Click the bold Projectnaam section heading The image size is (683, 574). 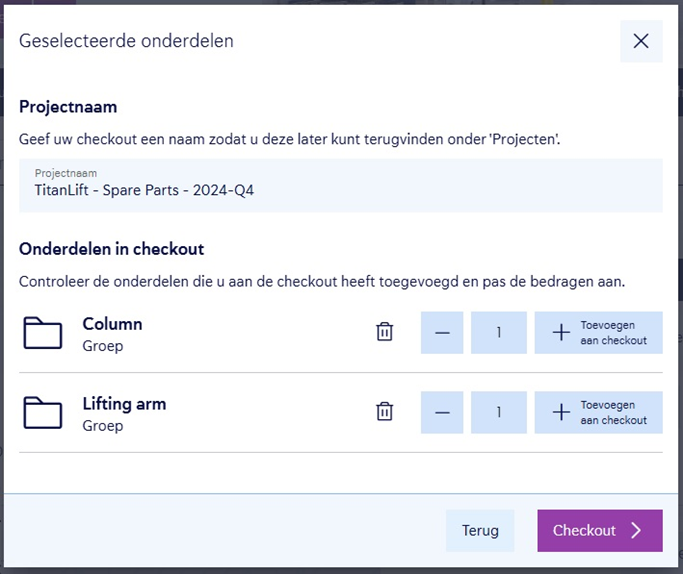tap(68, 107)
